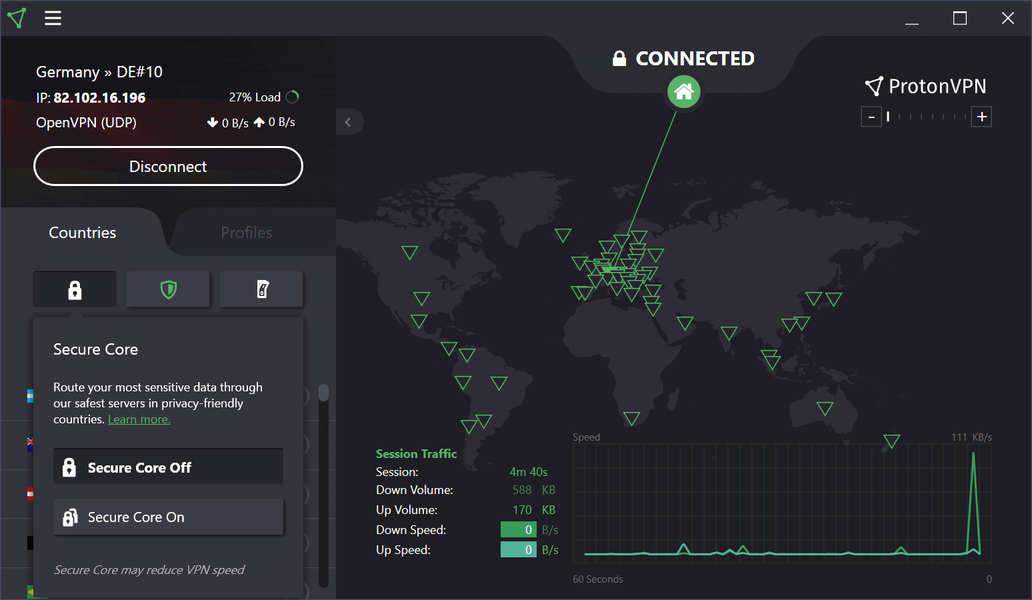Switch to the Countries tab
This screenshot has height=600, width=1032.
click(x=82, y=232)
